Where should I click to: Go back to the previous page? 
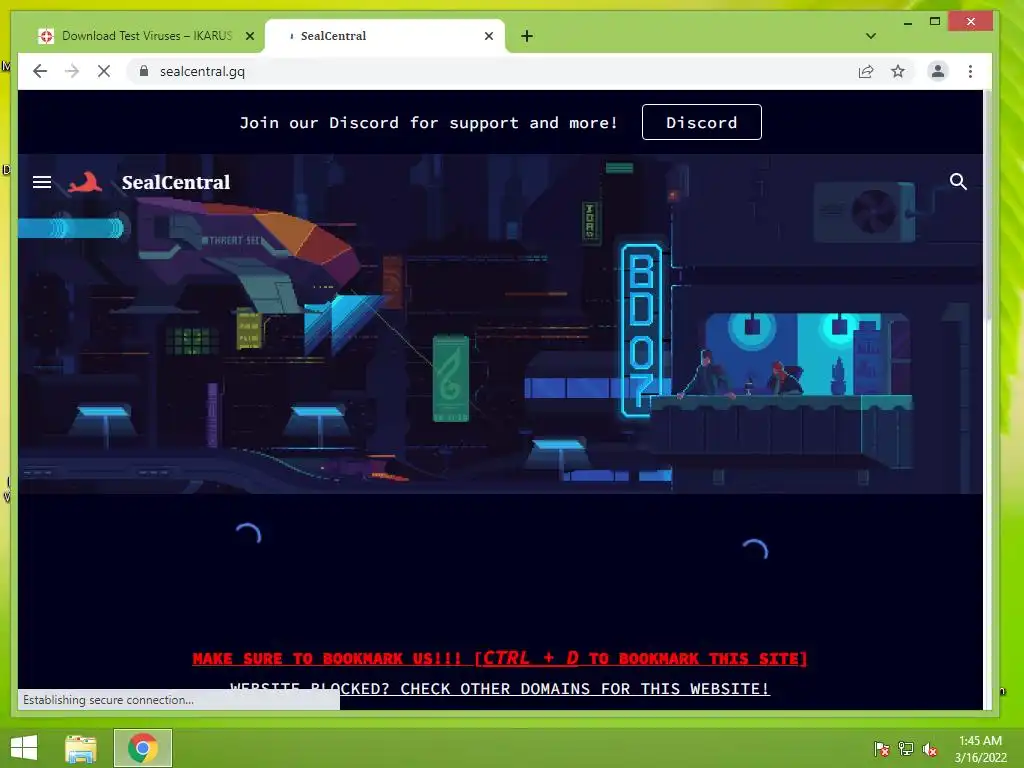tap(40, 71)
